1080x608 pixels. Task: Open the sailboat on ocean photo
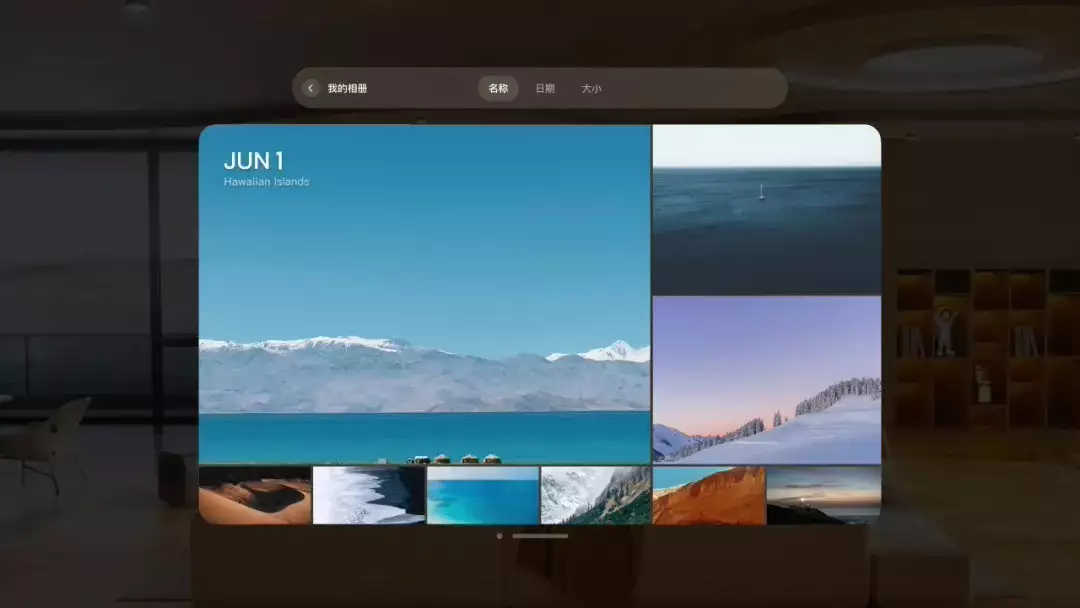tap(767, 209)
